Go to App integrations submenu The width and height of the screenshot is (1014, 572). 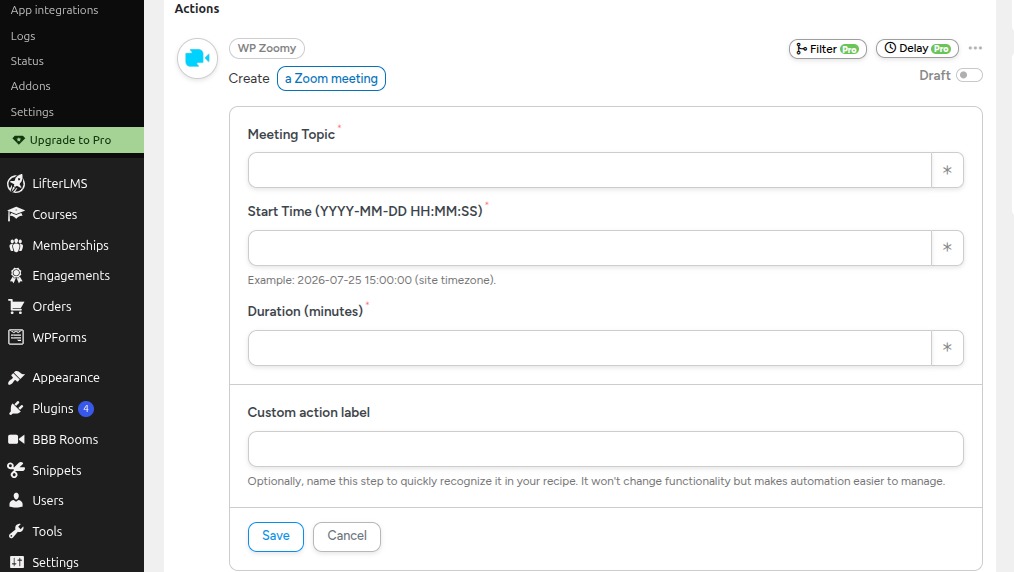(54, 10)
